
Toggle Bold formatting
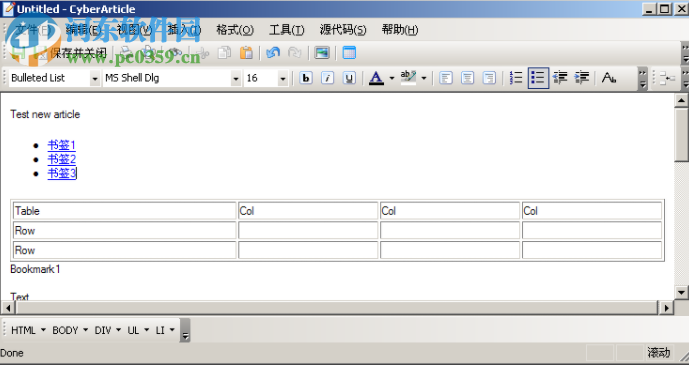point(306,78)
